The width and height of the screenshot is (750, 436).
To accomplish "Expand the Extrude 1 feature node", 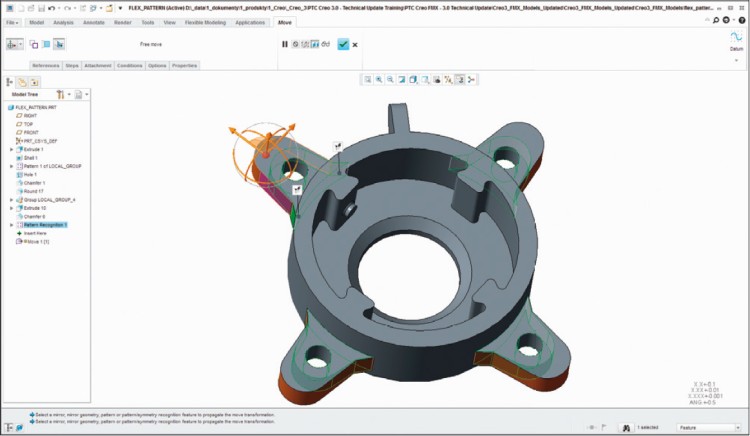I will pyautogui.click(x=11, y=149).
